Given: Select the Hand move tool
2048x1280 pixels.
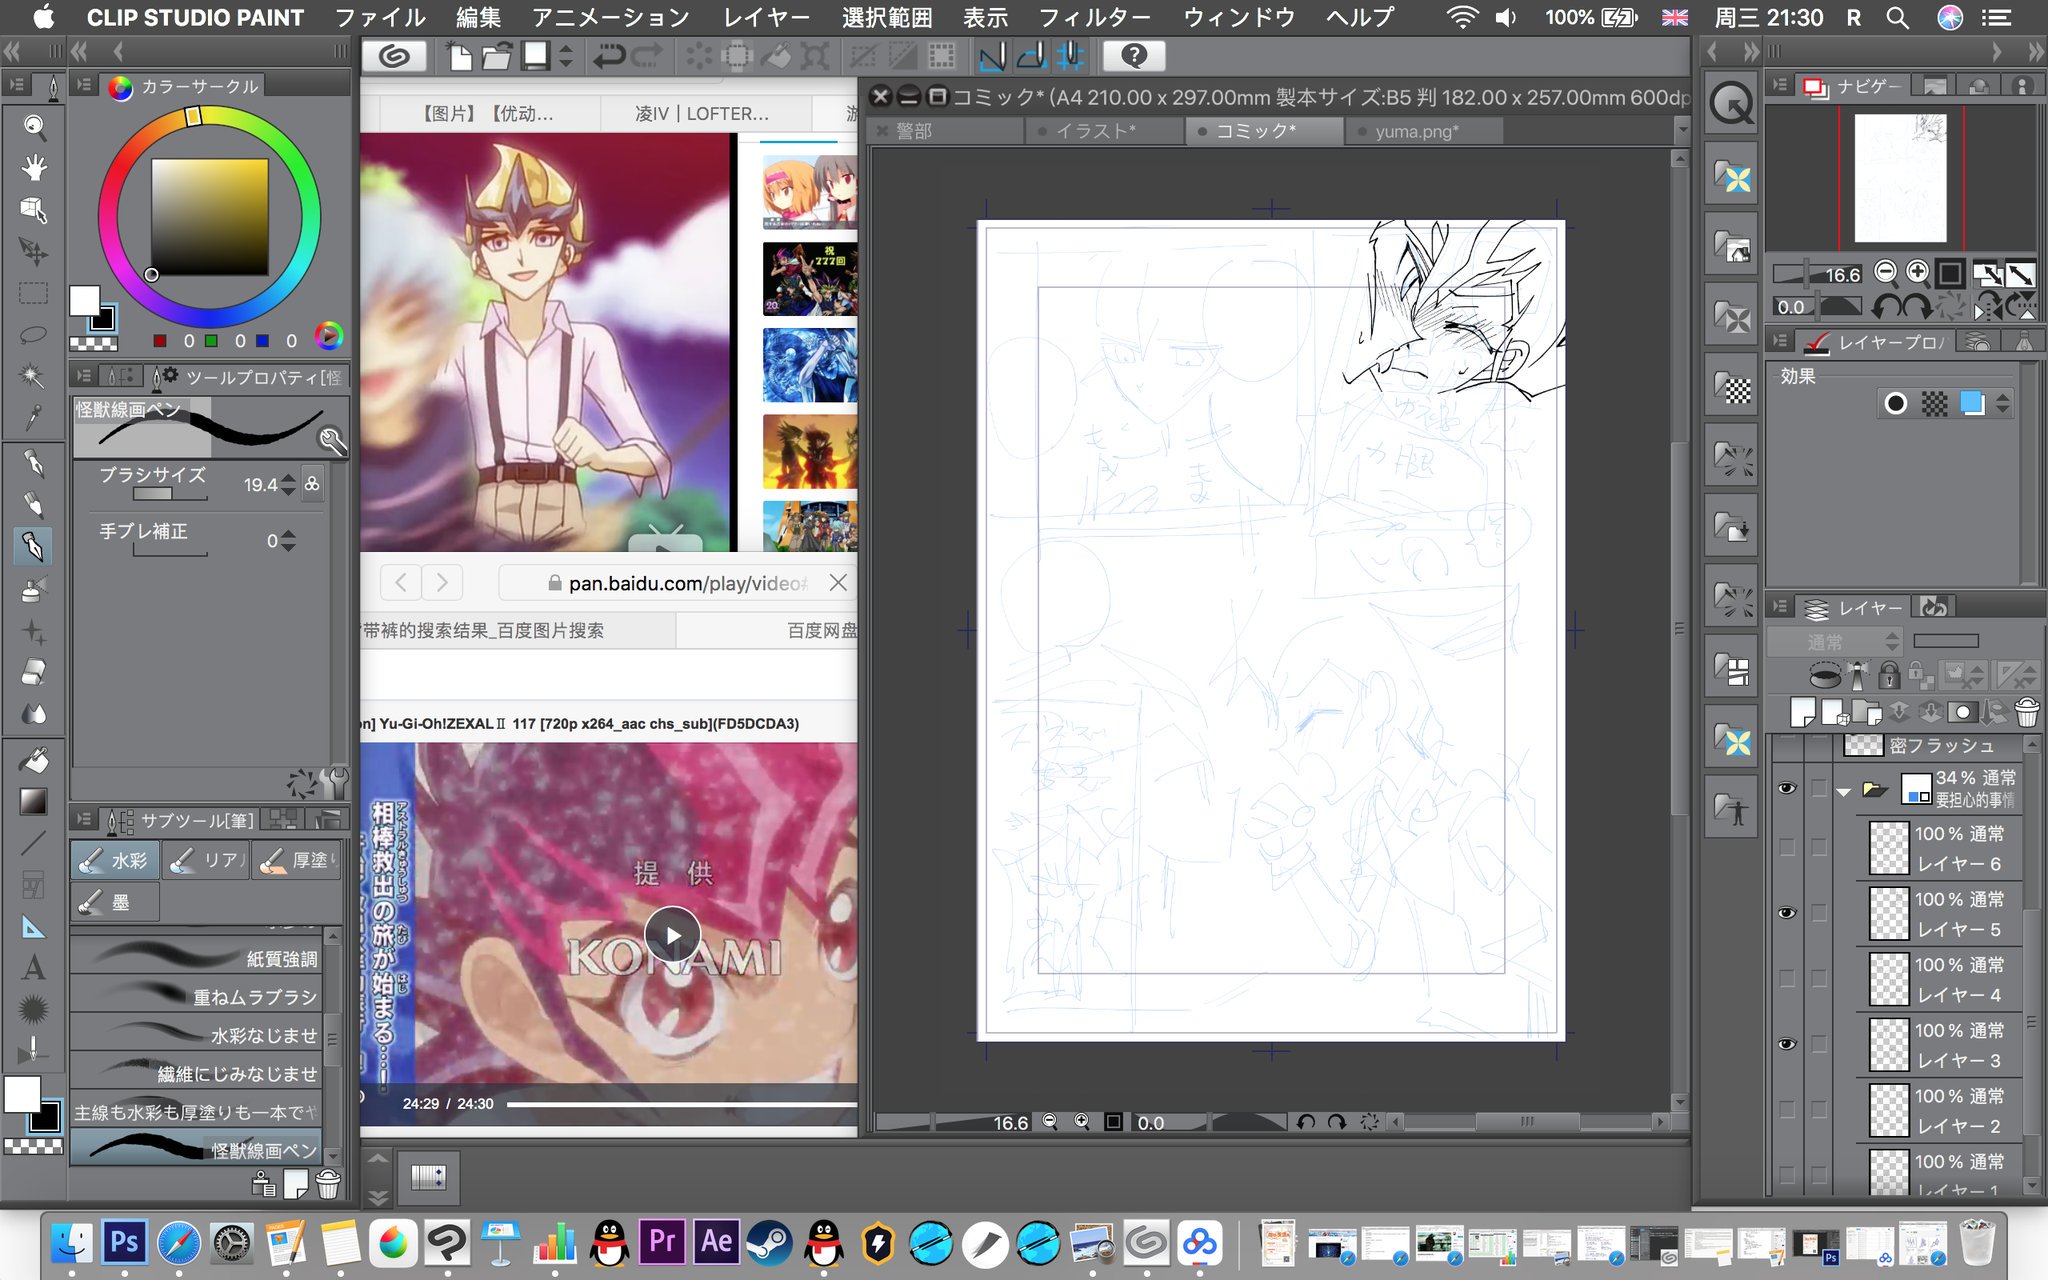Looking at the screenshot, I should coord(34,168).
